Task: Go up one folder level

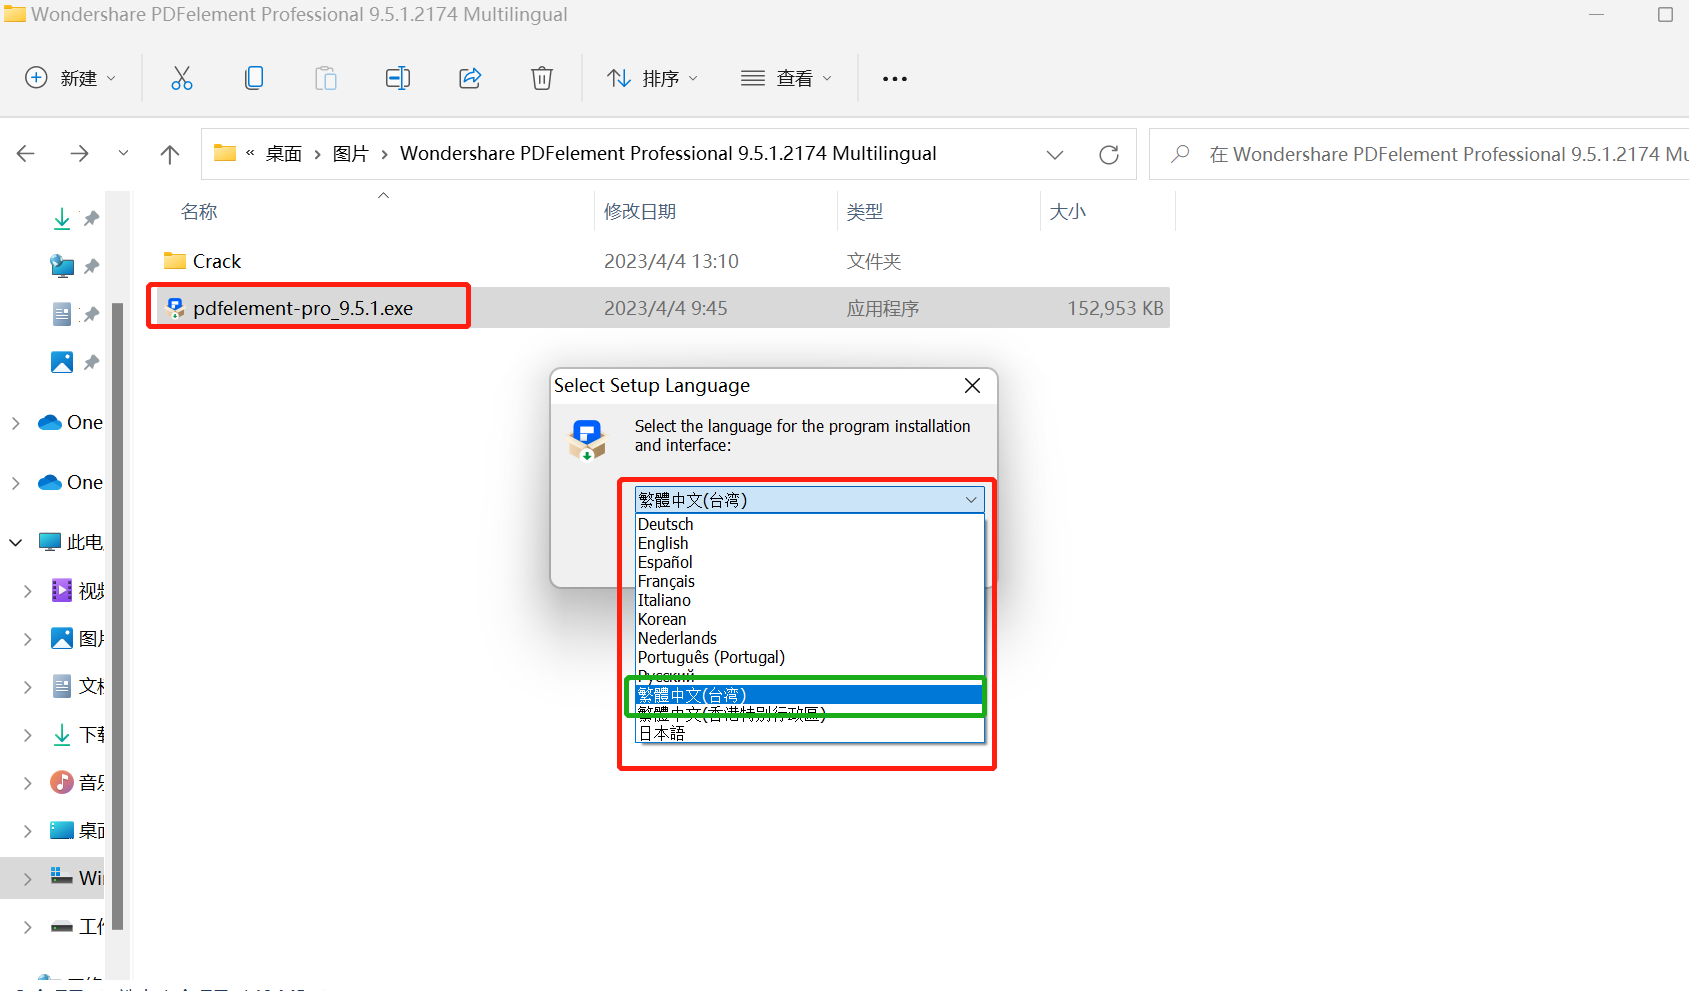Action: 170,154
